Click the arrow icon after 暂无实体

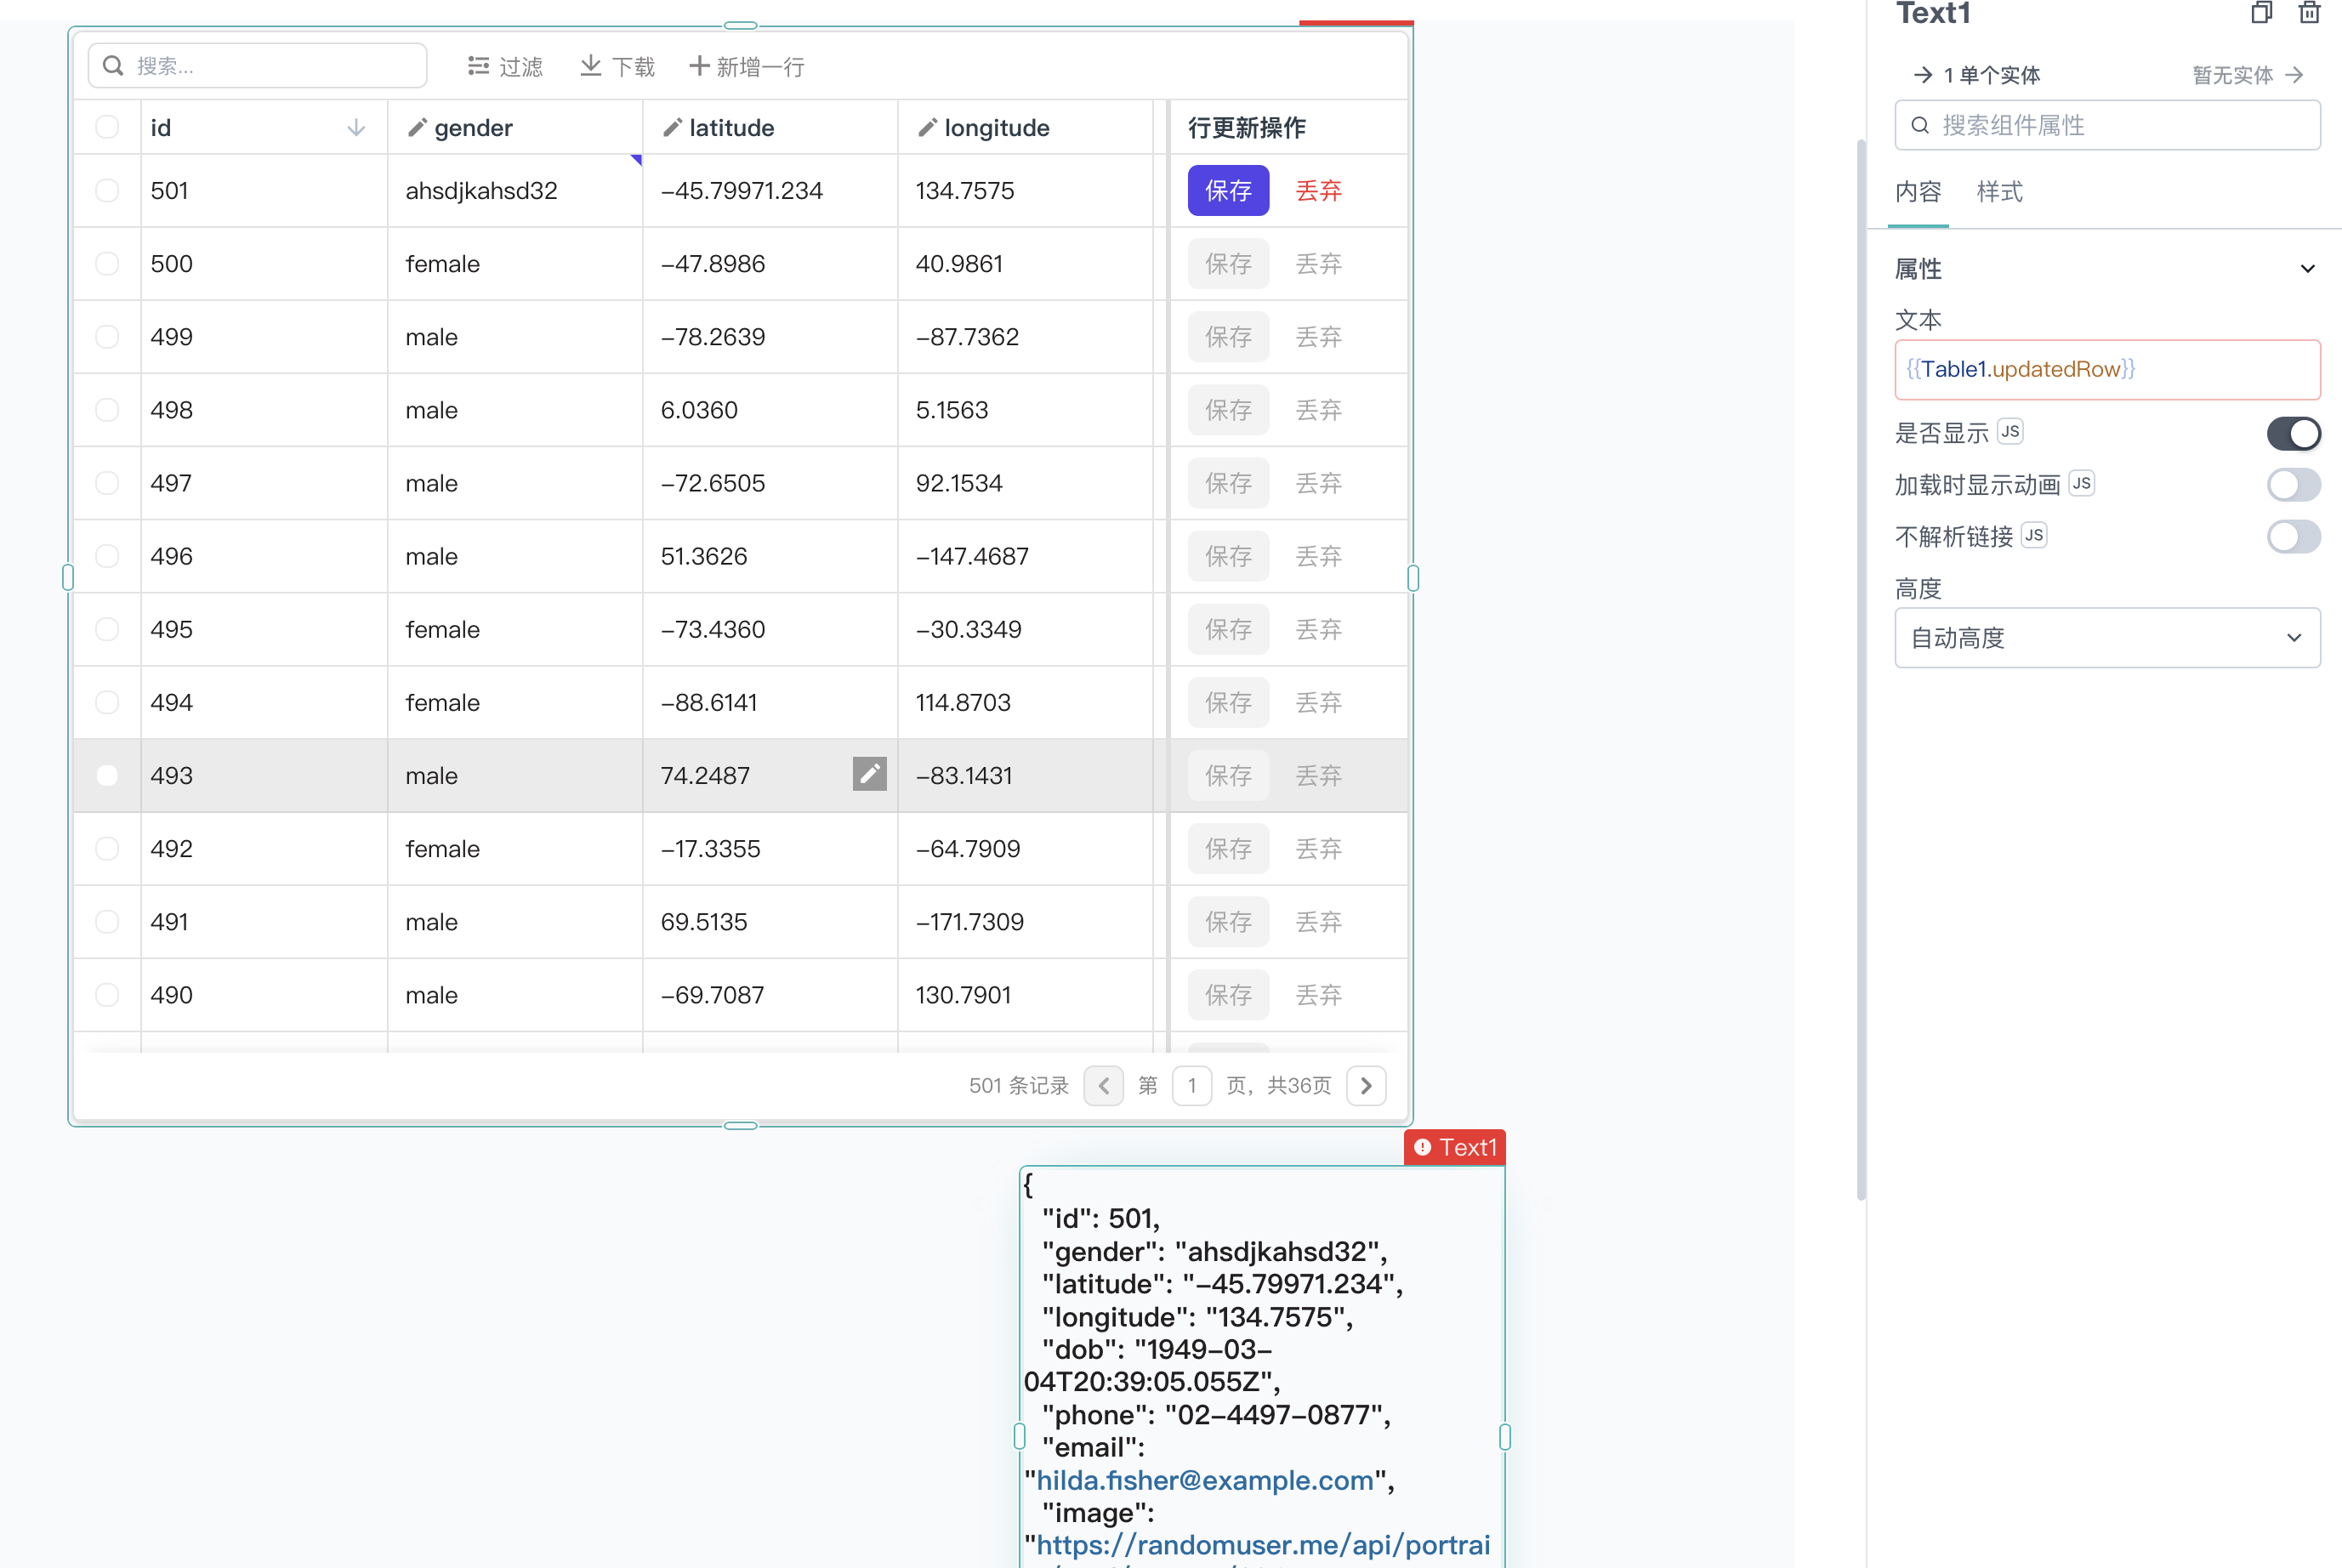[x=2294, y=75]
